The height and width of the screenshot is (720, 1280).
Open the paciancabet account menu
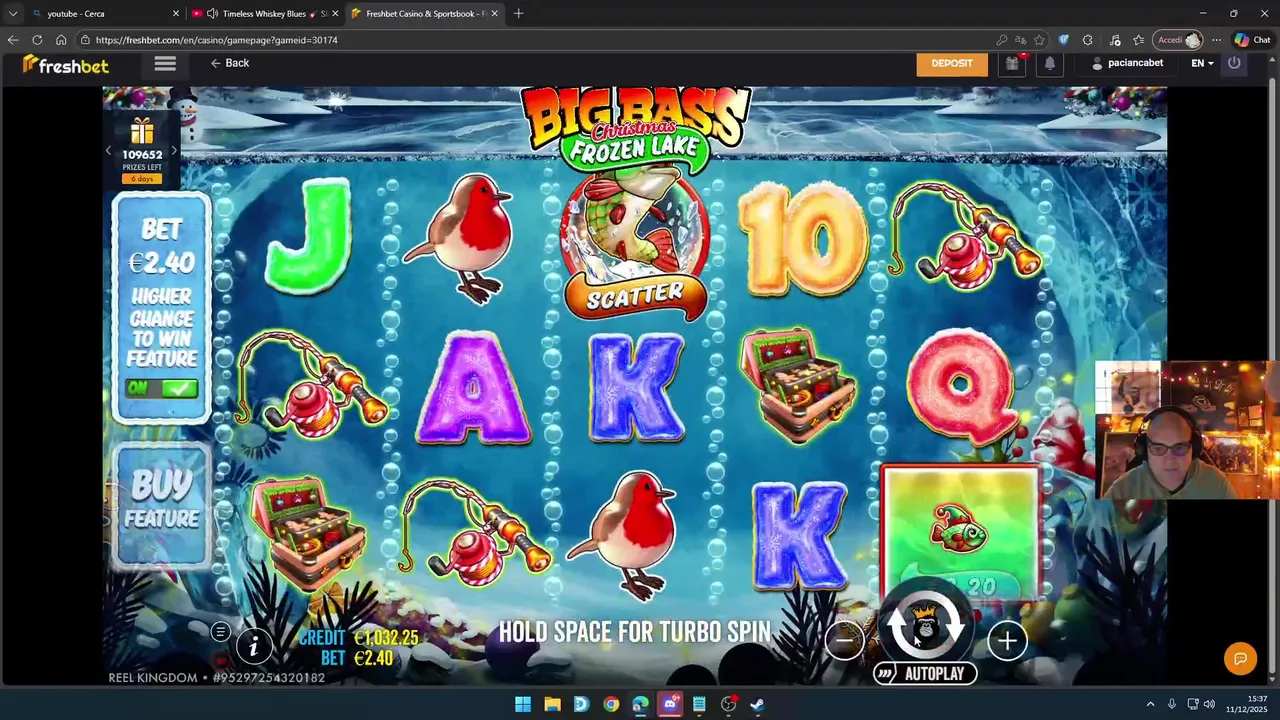tap(1127, 63)
